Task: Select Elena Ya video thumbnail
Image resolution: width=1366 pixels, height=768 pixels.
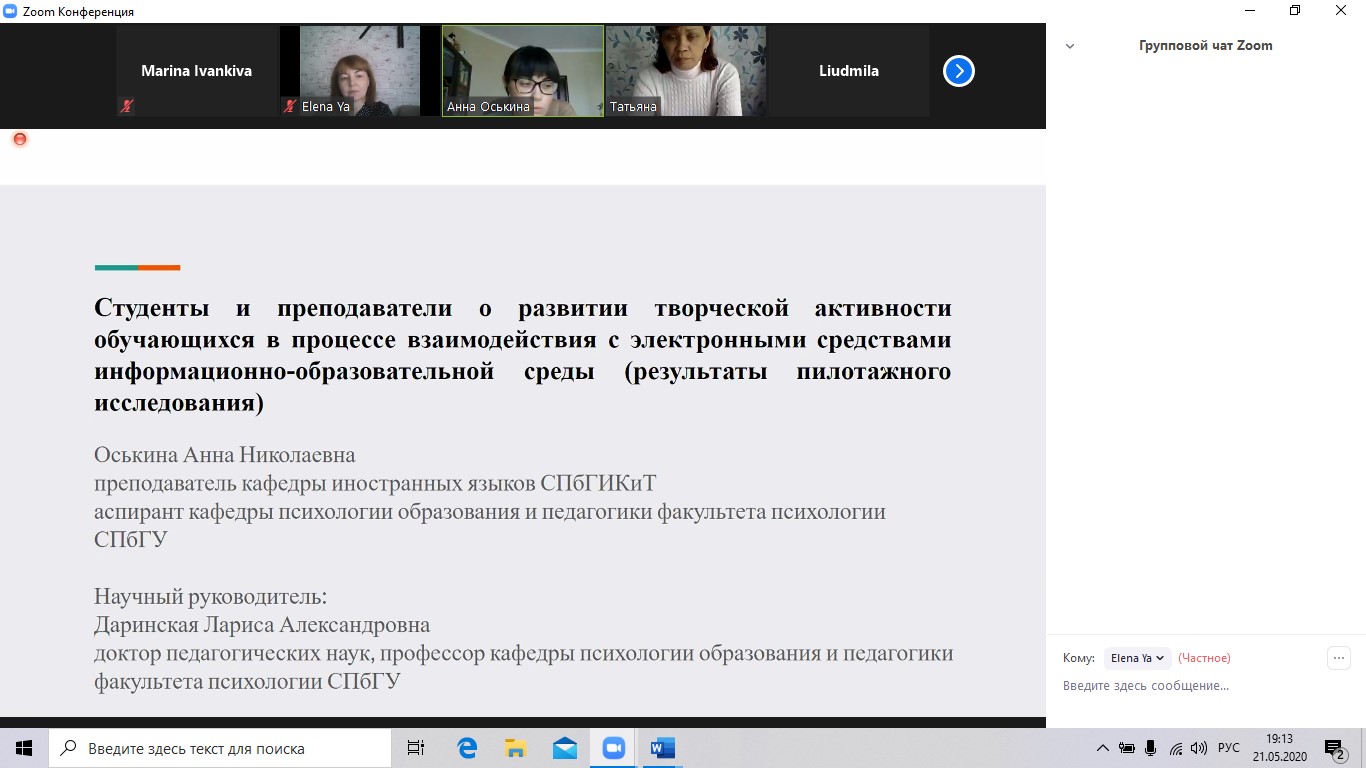Action: (x=360, y=71)
